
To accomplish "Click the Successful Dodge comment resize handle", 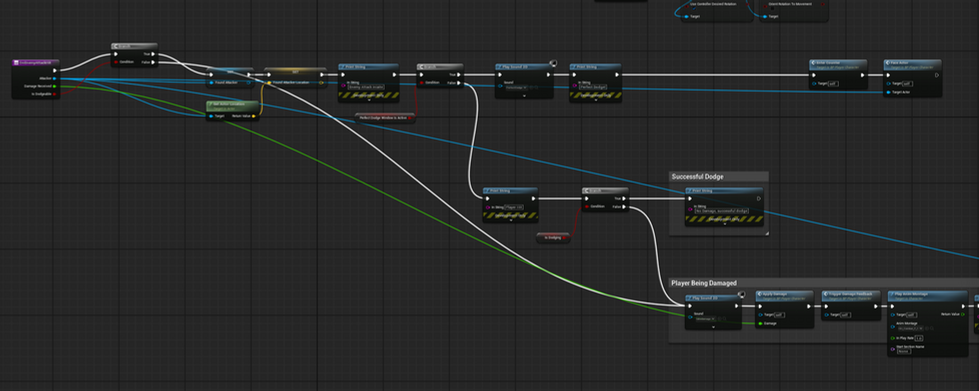I will pyautogui.click(x=766, y=234).
